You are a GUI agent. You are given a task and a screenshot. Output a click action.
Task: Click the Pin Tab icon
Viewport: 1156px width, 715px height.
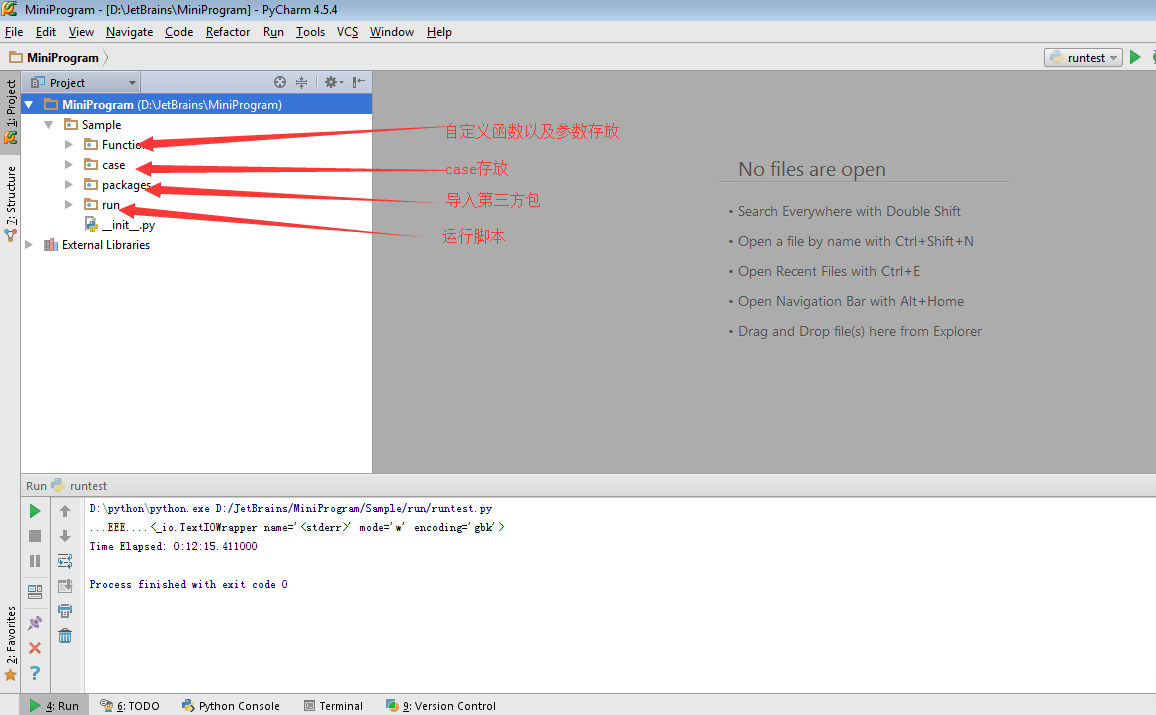(x=35, y=623)
